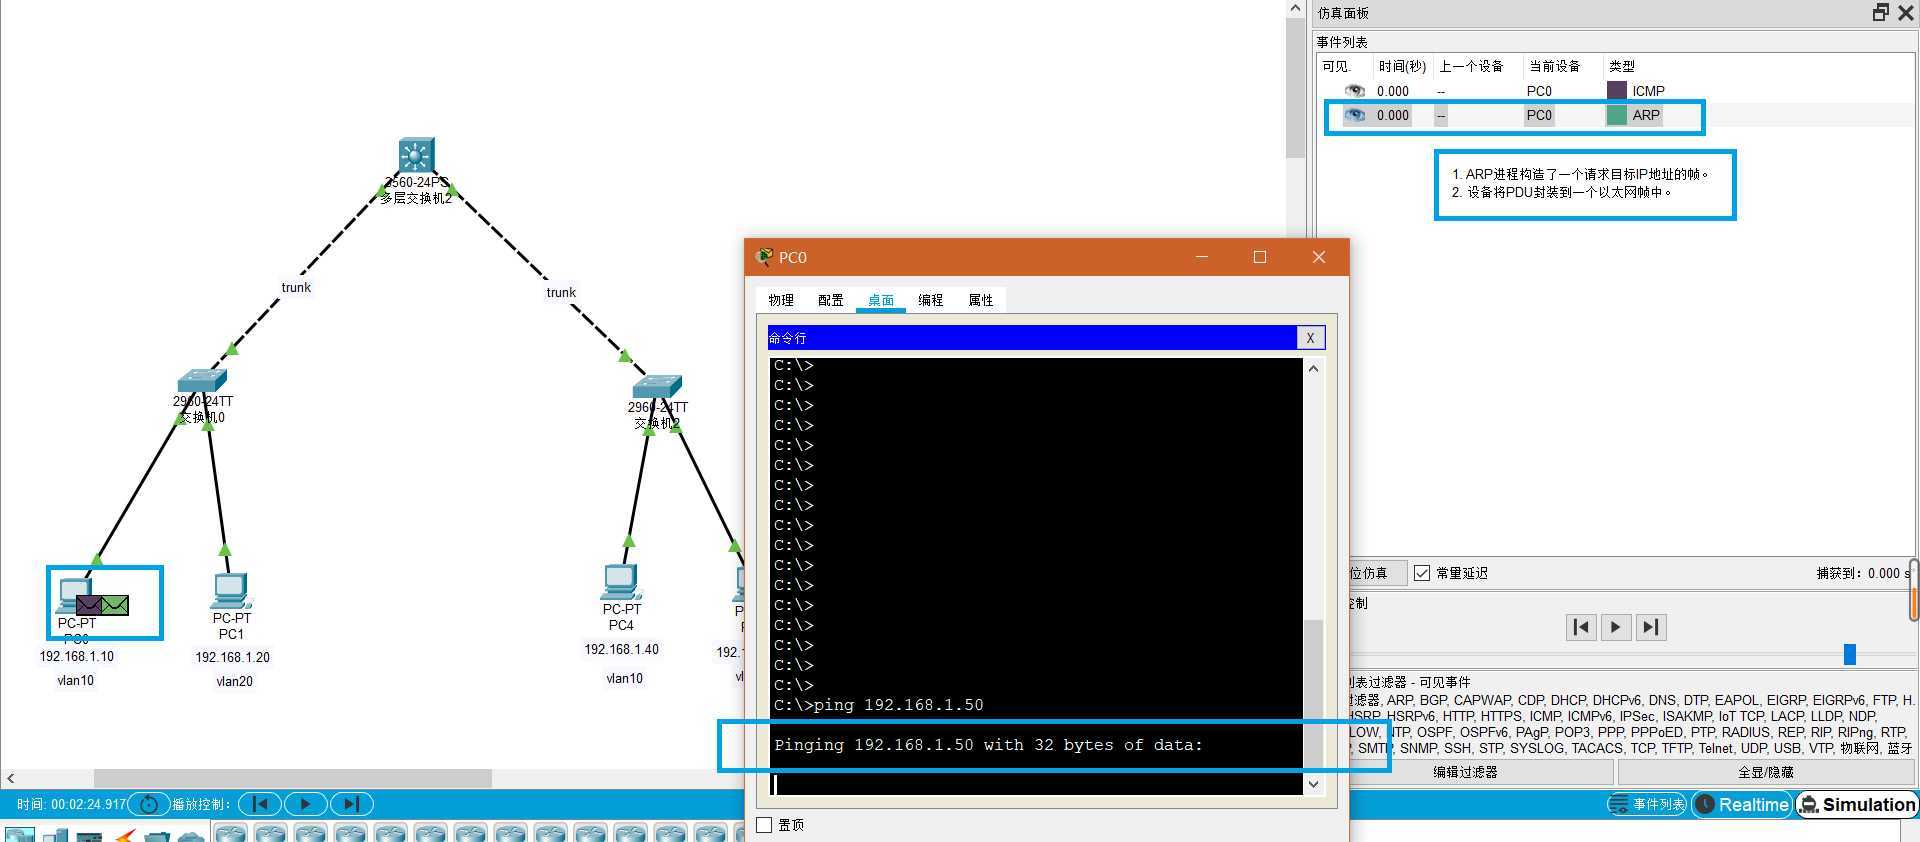Open the 属性 tab in PC0 window
The width and height of the screenshot is (1920, 842).
point(981,300)
